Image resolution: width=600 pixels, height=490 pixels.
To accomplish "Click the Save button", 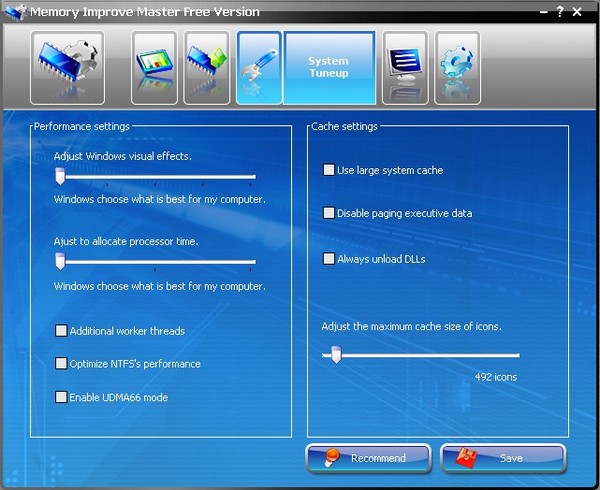I will [x=503, y=458].
